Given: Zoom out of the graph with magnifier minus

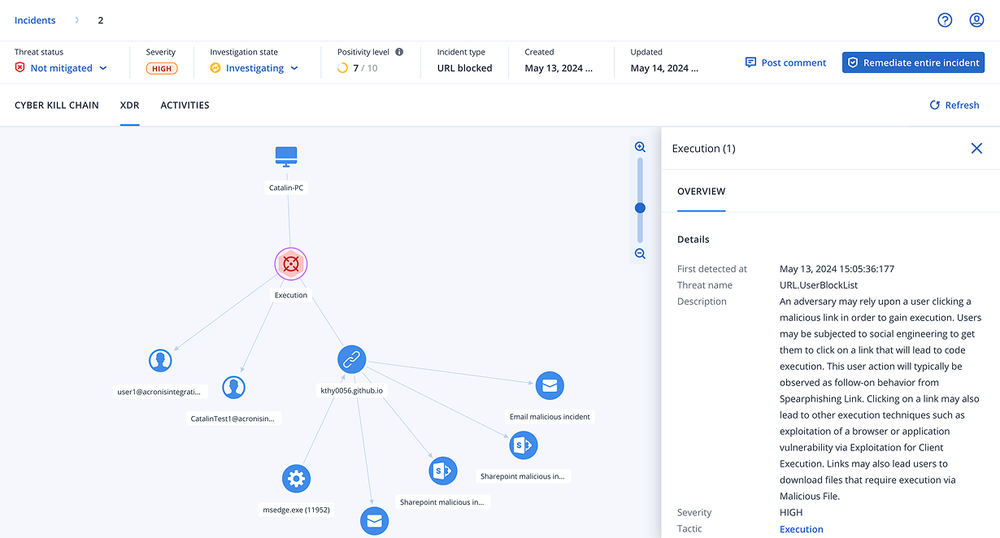Looking at the screenshot, I should (640, 254).
